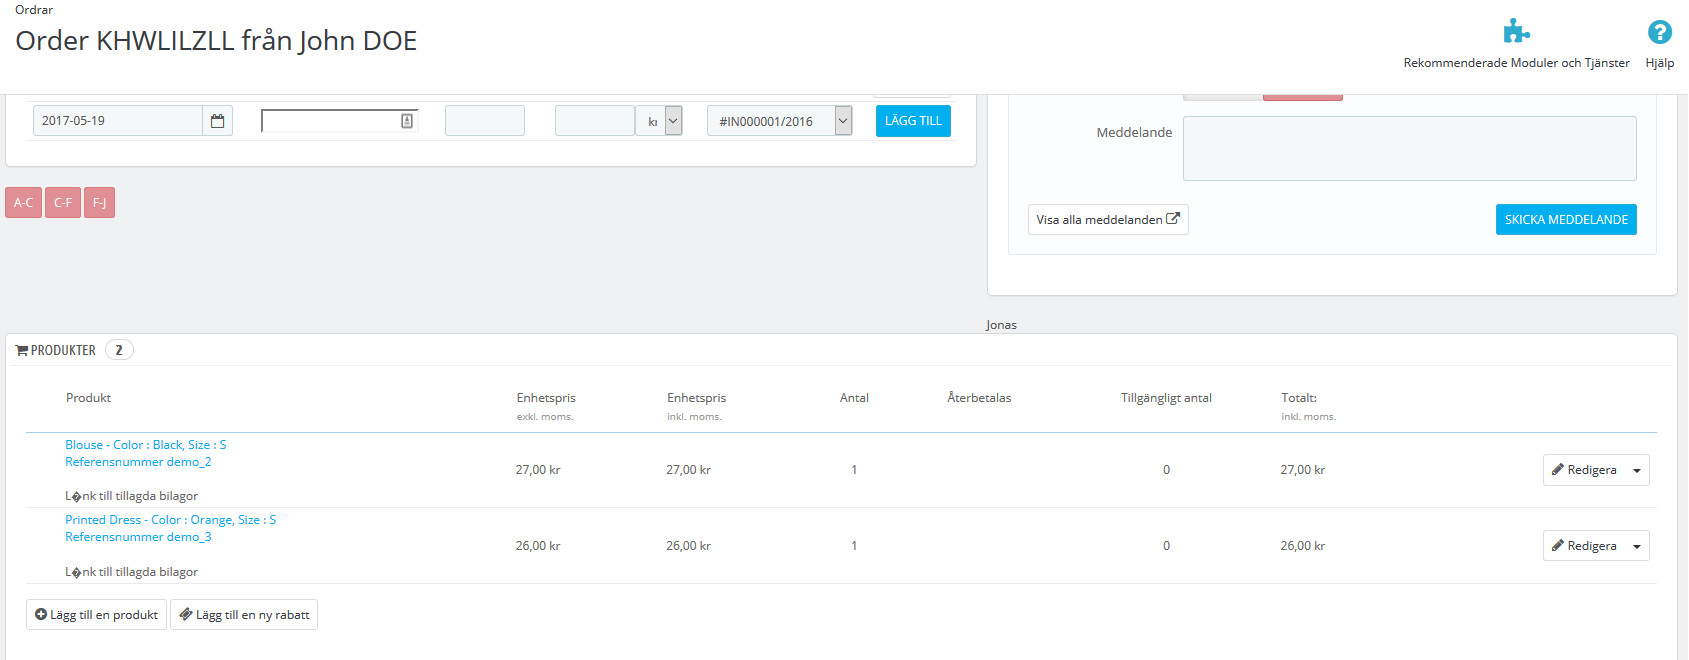
Task: Open calendar picker next to date 2017-05-19
Action: 217,121
